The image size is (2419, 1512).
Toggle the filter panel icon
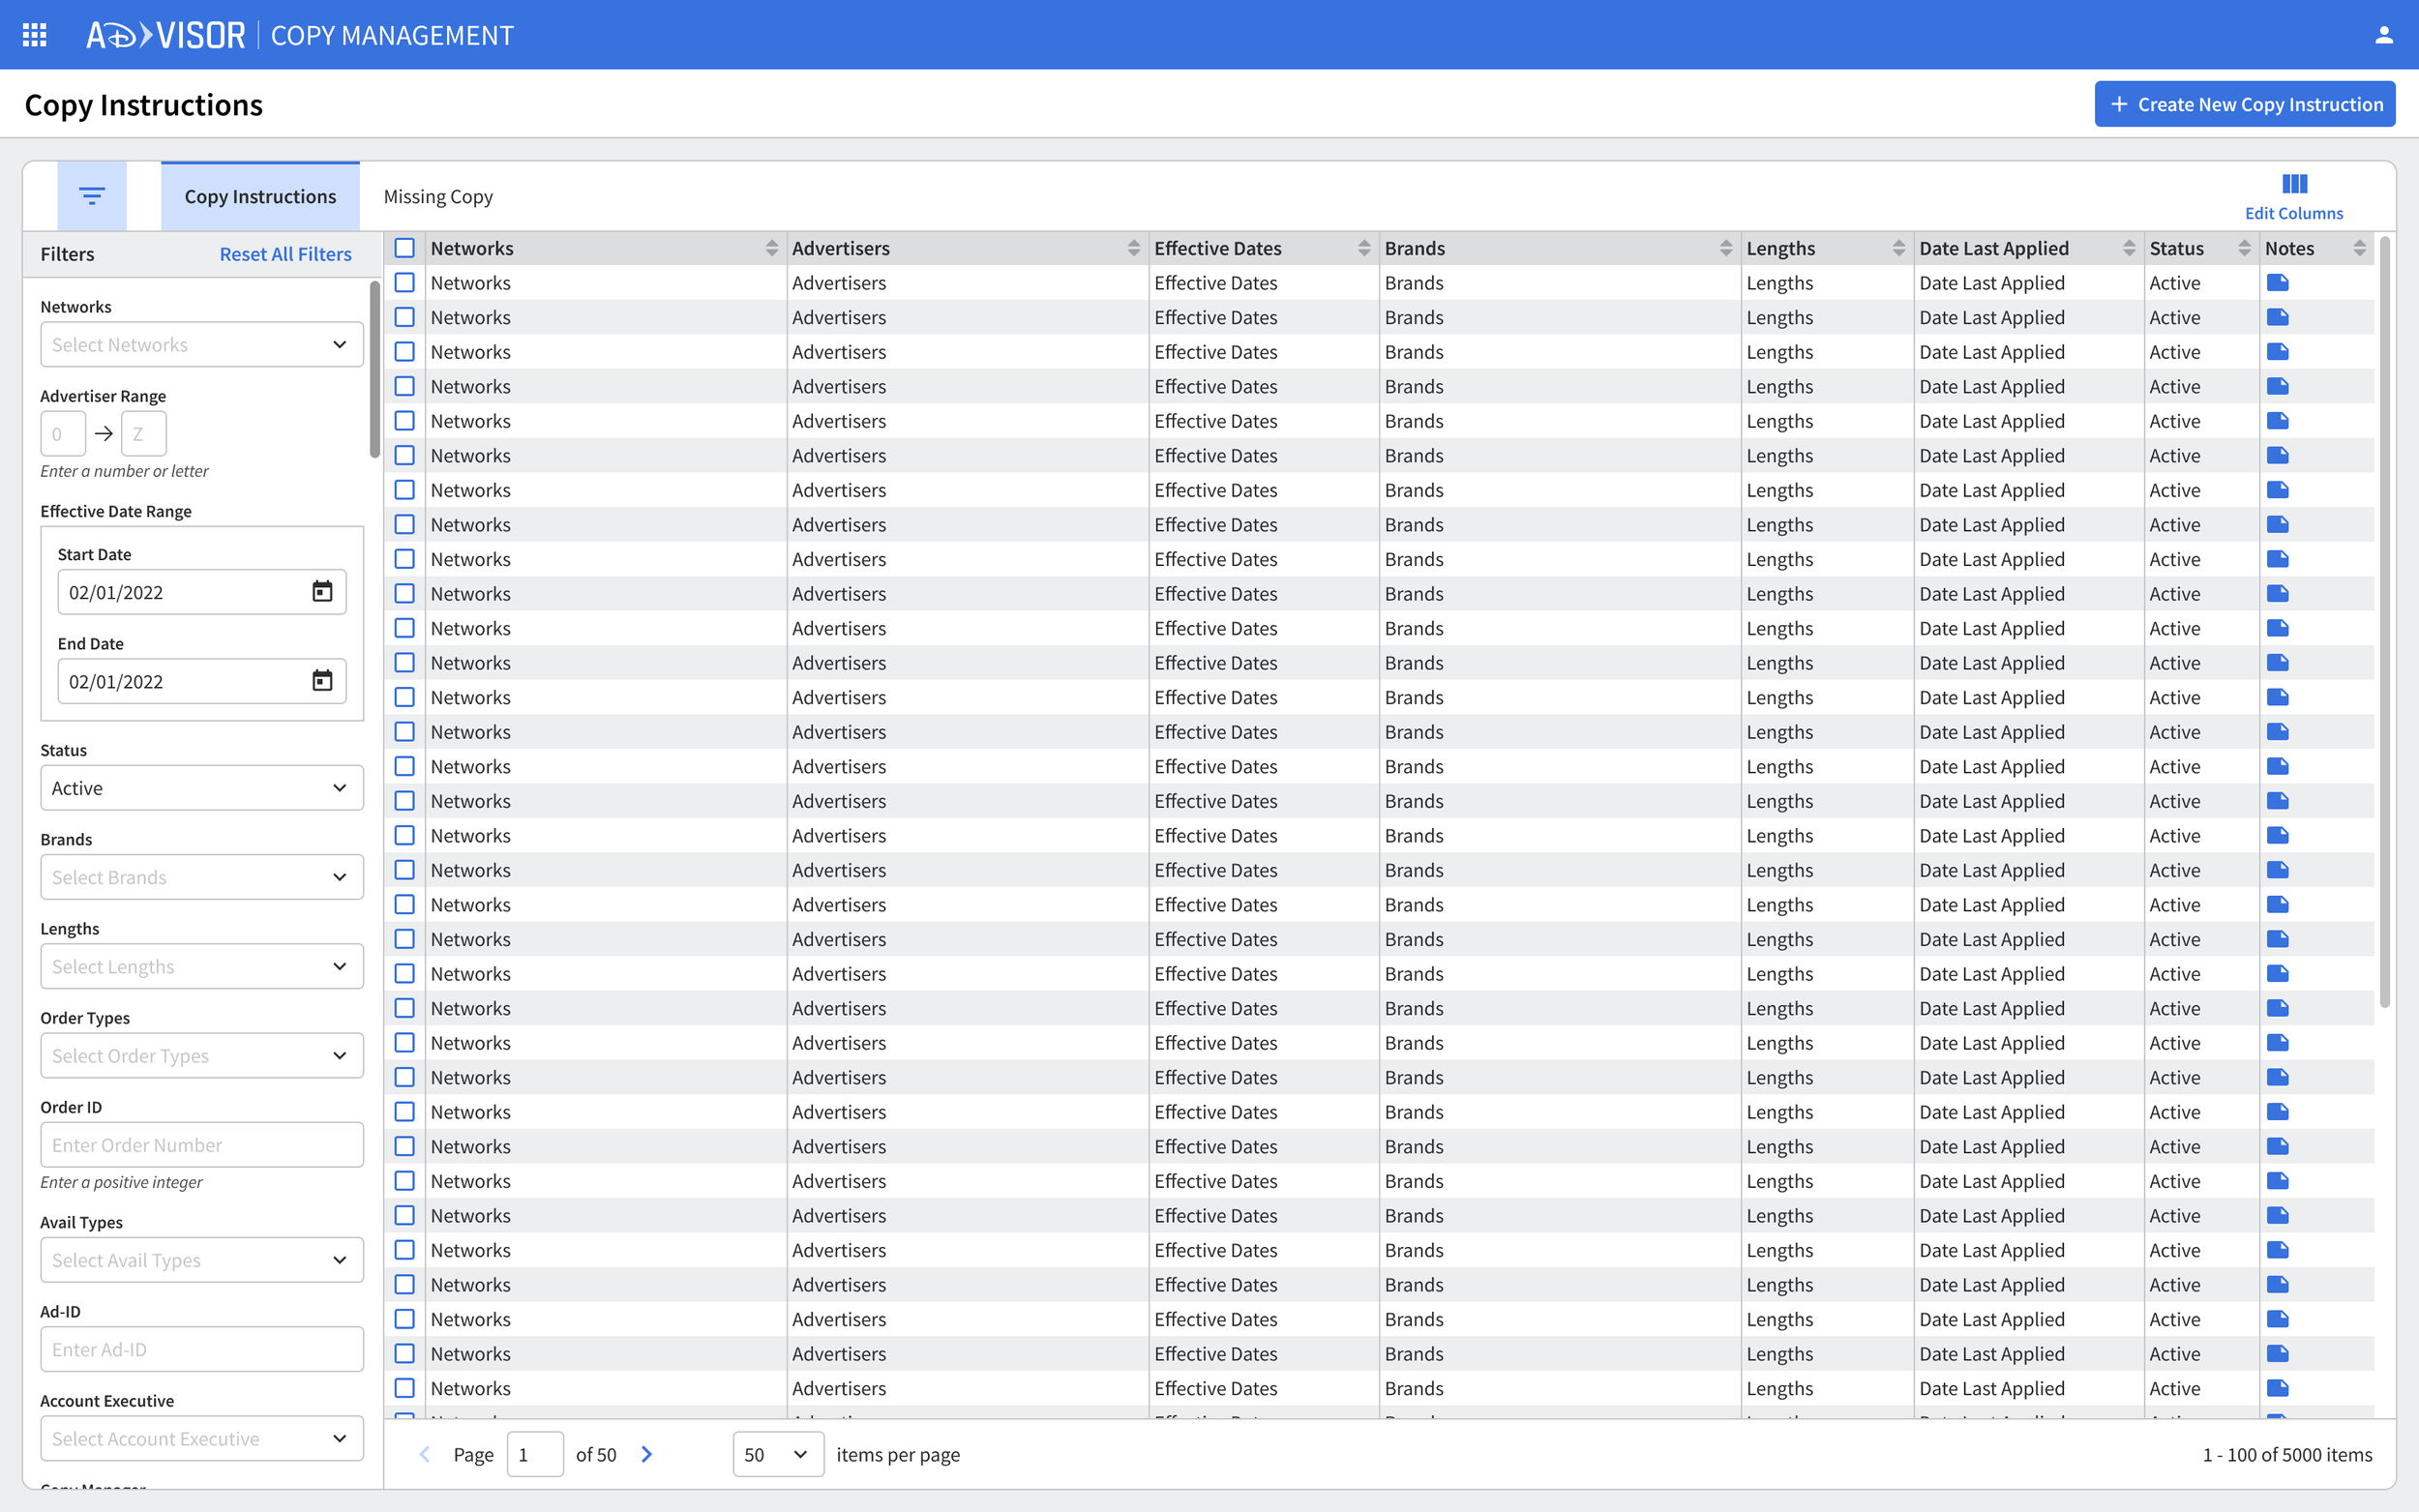[x=92, y=196]
